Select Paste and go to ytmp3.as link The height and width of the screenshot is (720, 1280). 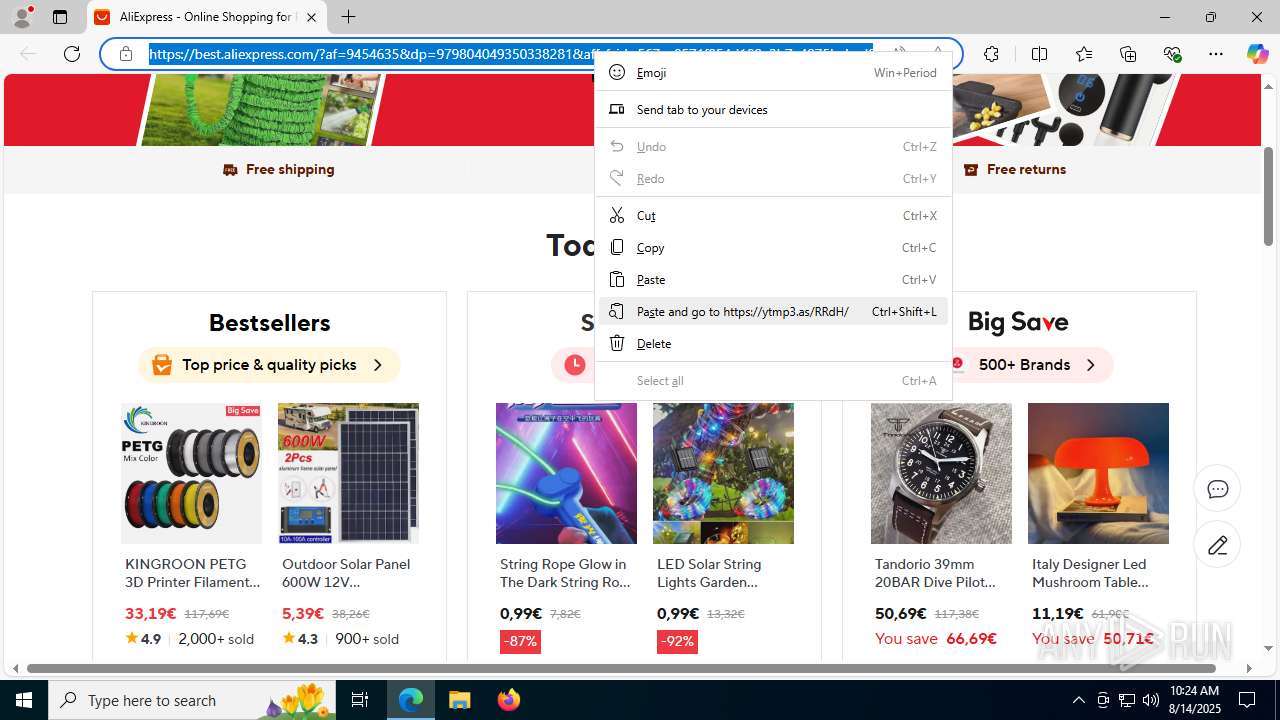(773, 311)
